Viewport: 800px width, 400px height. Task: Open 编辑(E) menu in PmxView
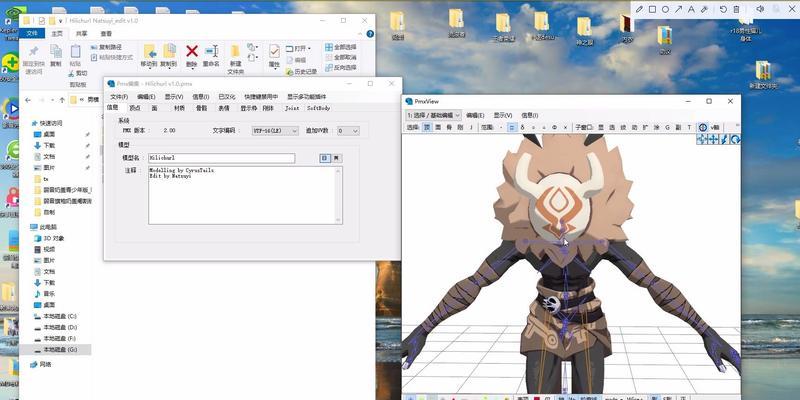[x=475, y=115]
